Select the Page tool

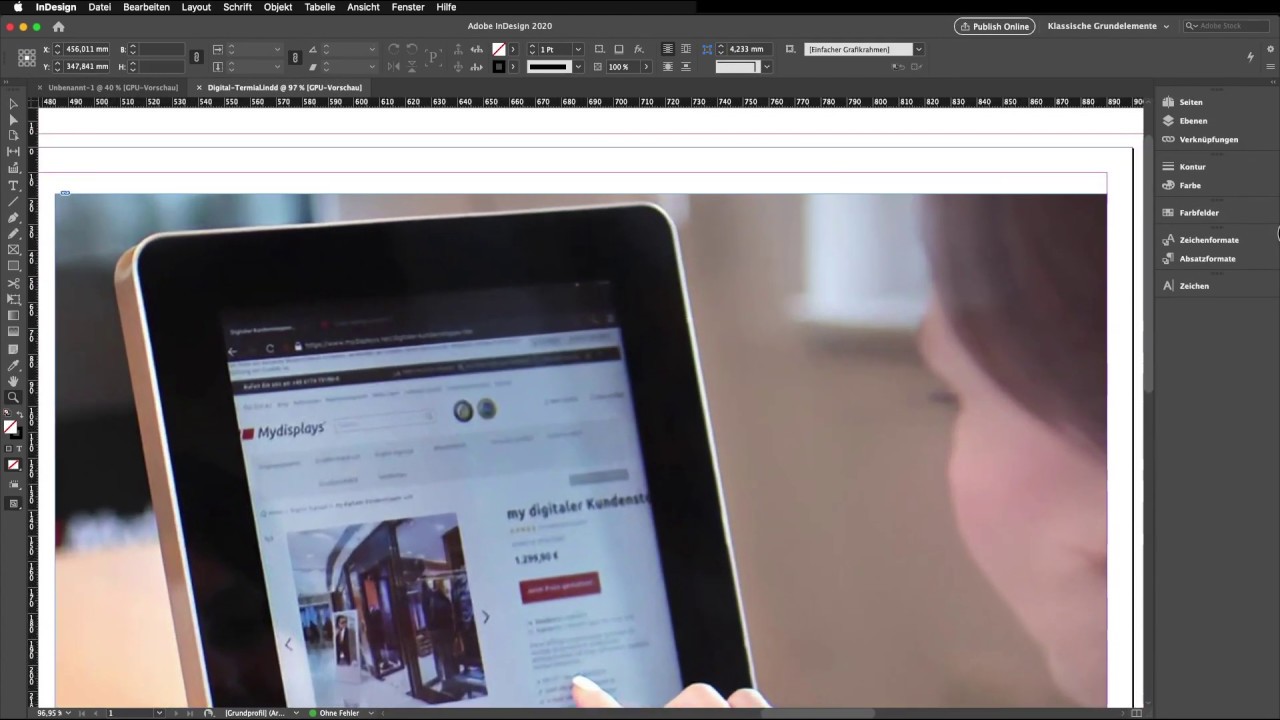pyautogui.click(x=13, y=135)
